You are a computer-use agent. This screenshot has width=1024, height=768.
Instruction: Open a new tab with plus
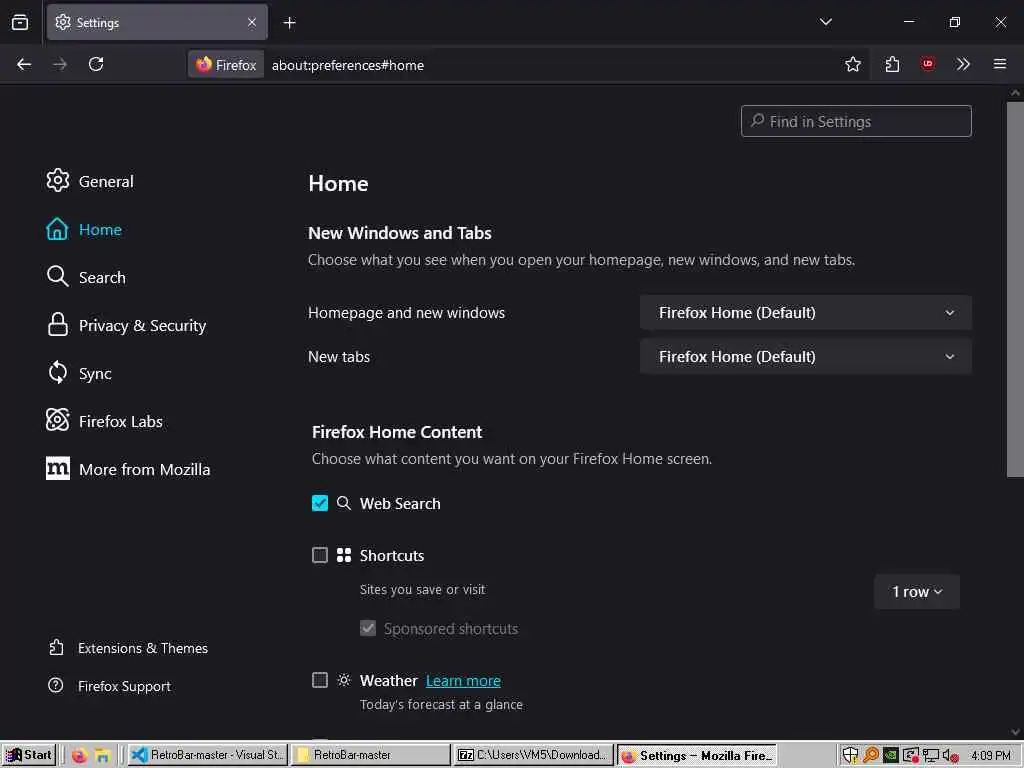(289, 23)
